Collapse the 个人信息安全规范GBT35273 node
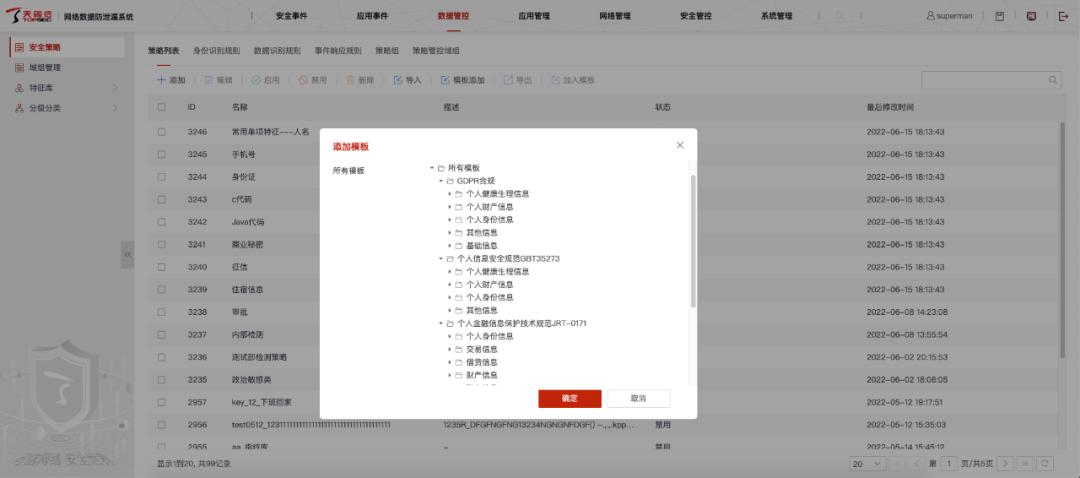This screenshot has height=478, width=1080. 441,258
